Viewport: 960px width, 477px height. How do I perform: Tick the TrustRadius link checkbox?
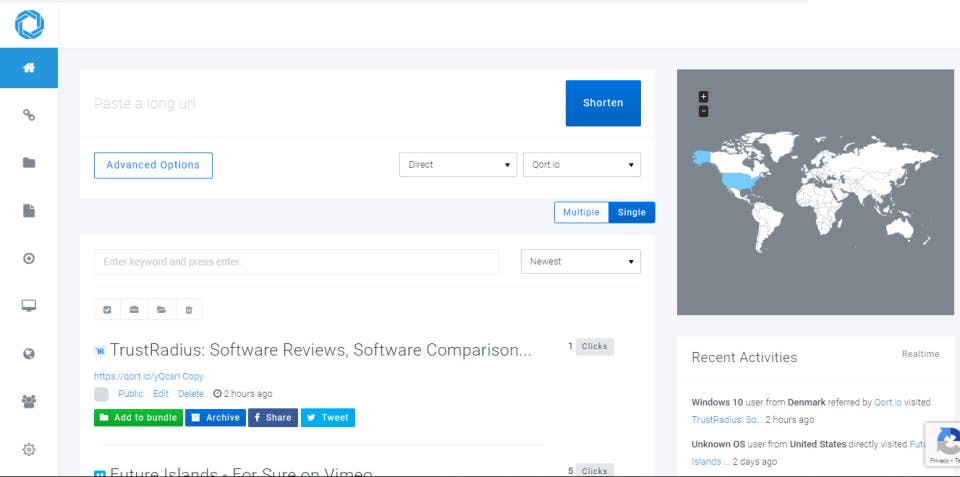[x=101, y=394]
